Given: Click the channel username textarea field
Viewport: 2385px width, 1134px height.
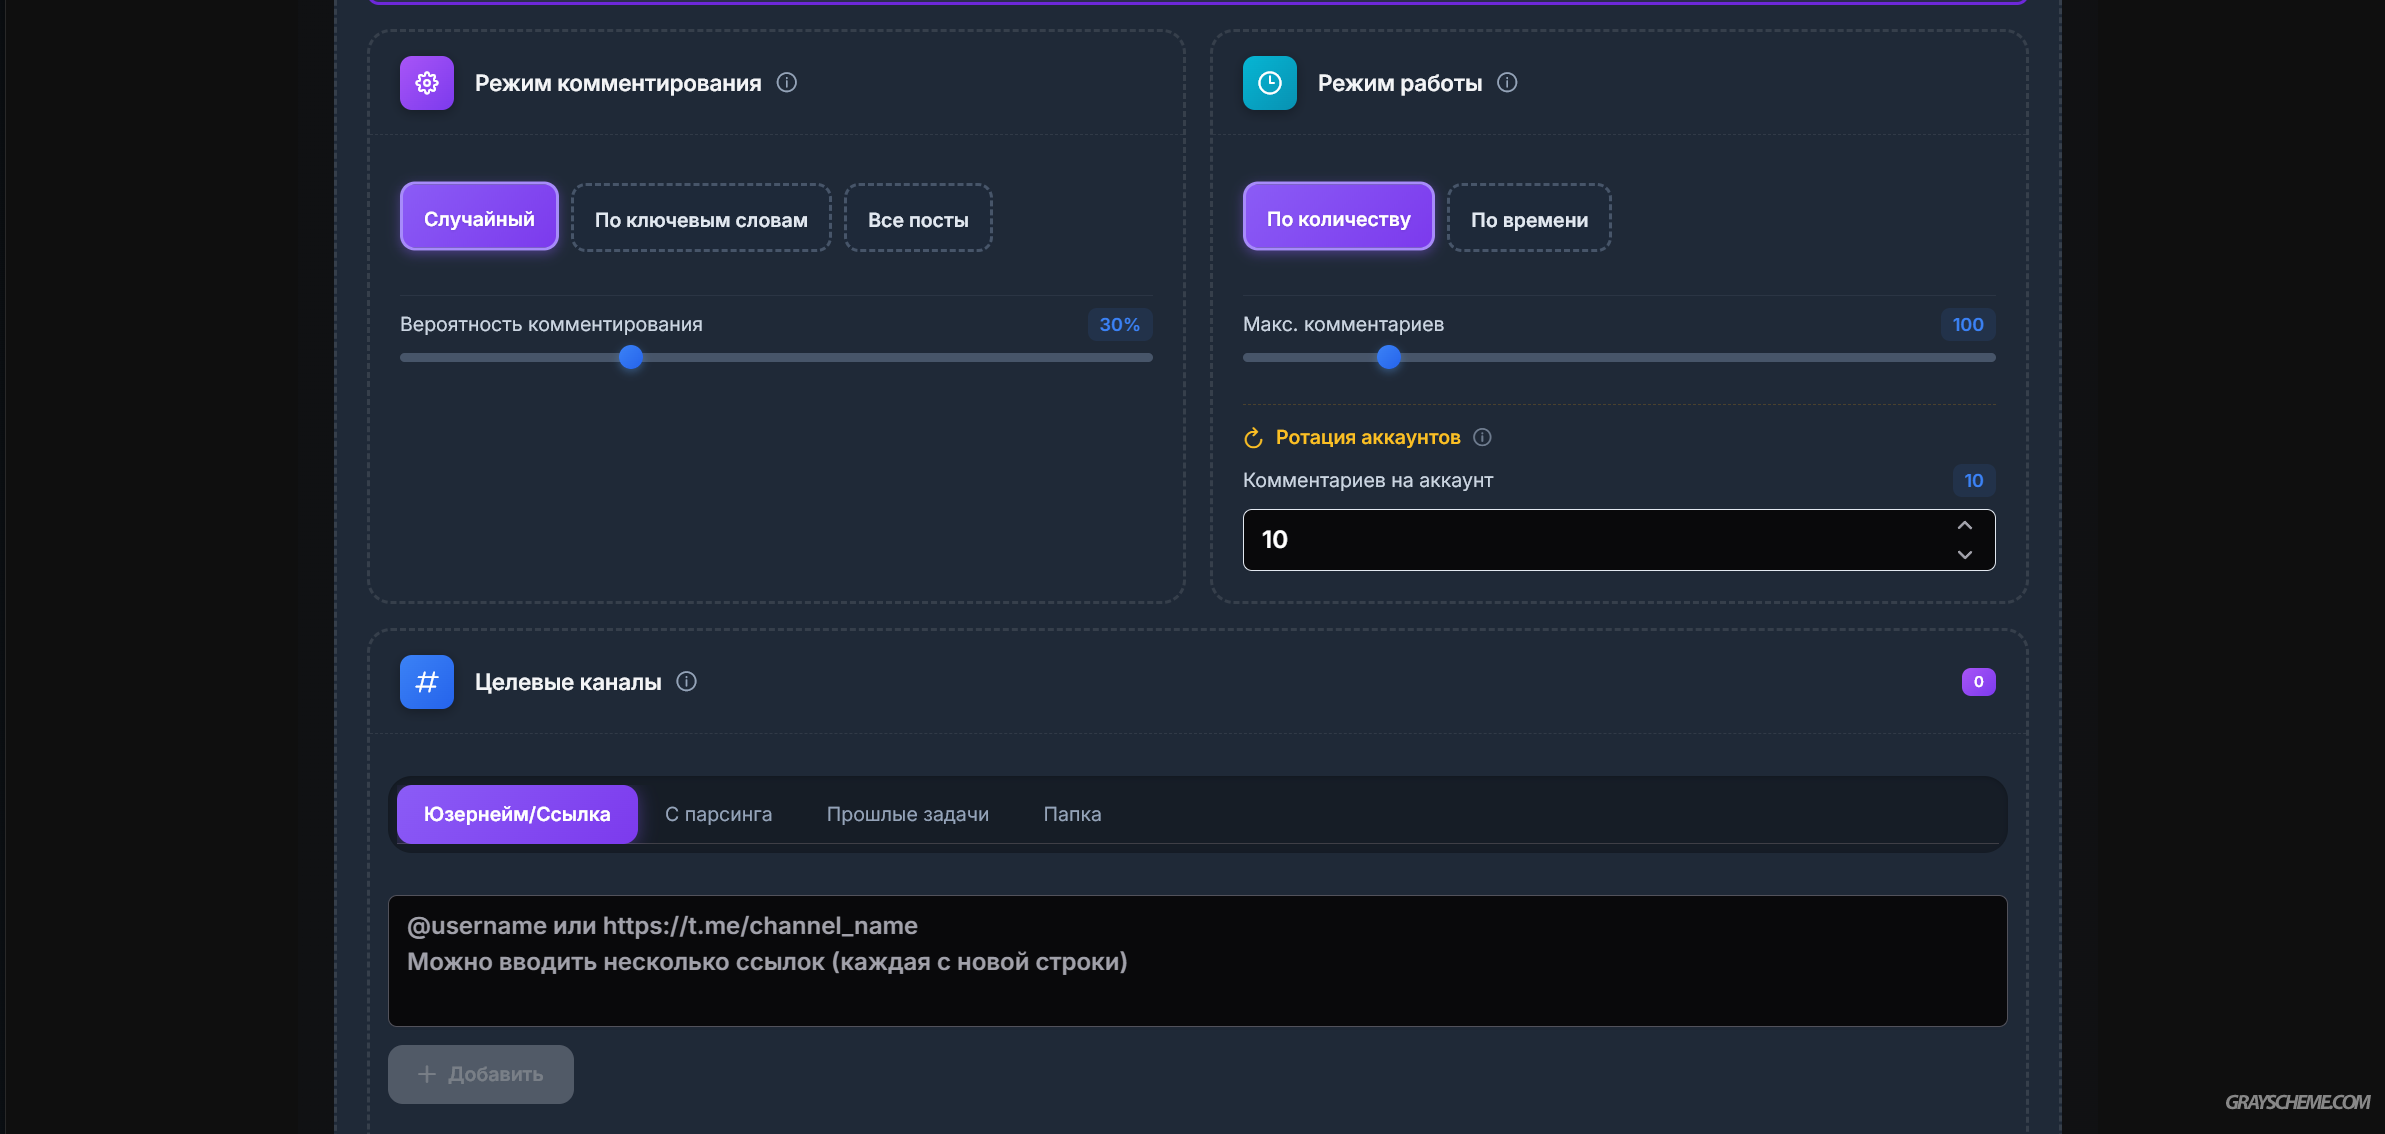Looking at the screenshot, I should pos(1197,960).
